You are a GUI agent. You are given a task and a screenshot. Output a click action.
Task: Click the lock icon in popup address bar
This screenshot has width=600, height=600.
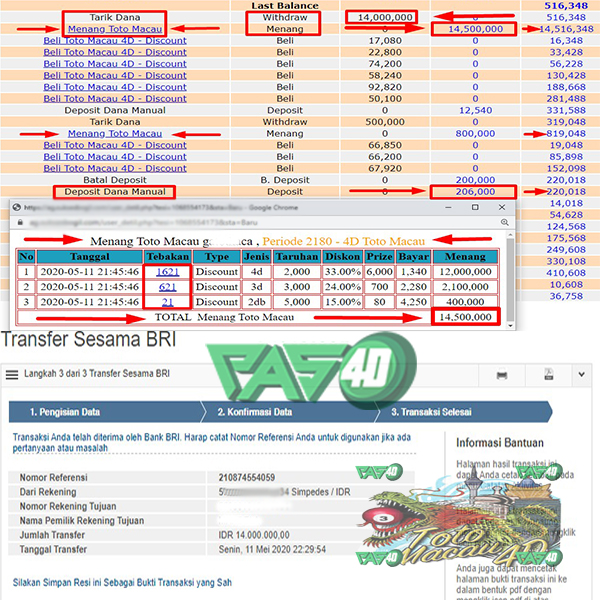click(20, 222)
